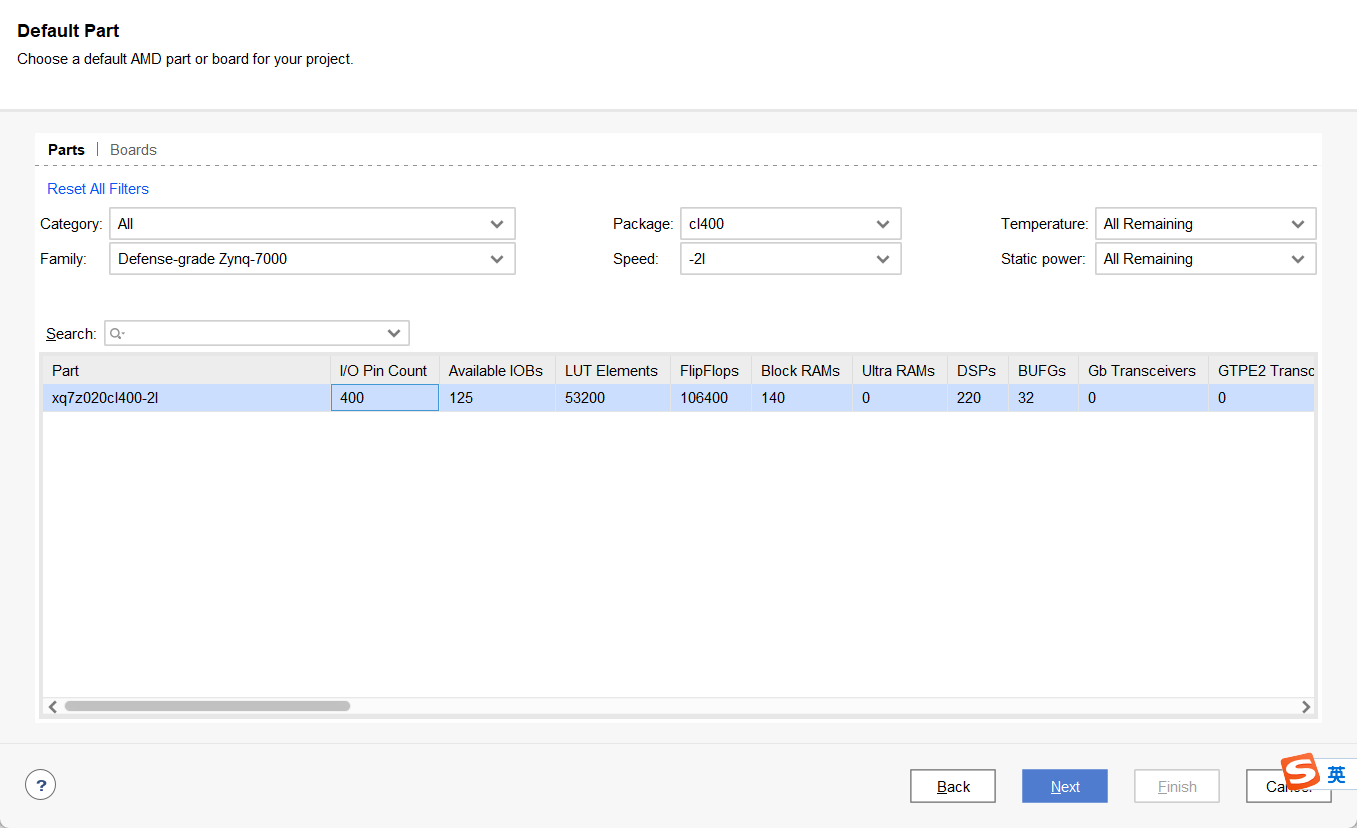Click the search magnifier icon
This screenshot has height=828, width=1357.
tap(116, 333)
